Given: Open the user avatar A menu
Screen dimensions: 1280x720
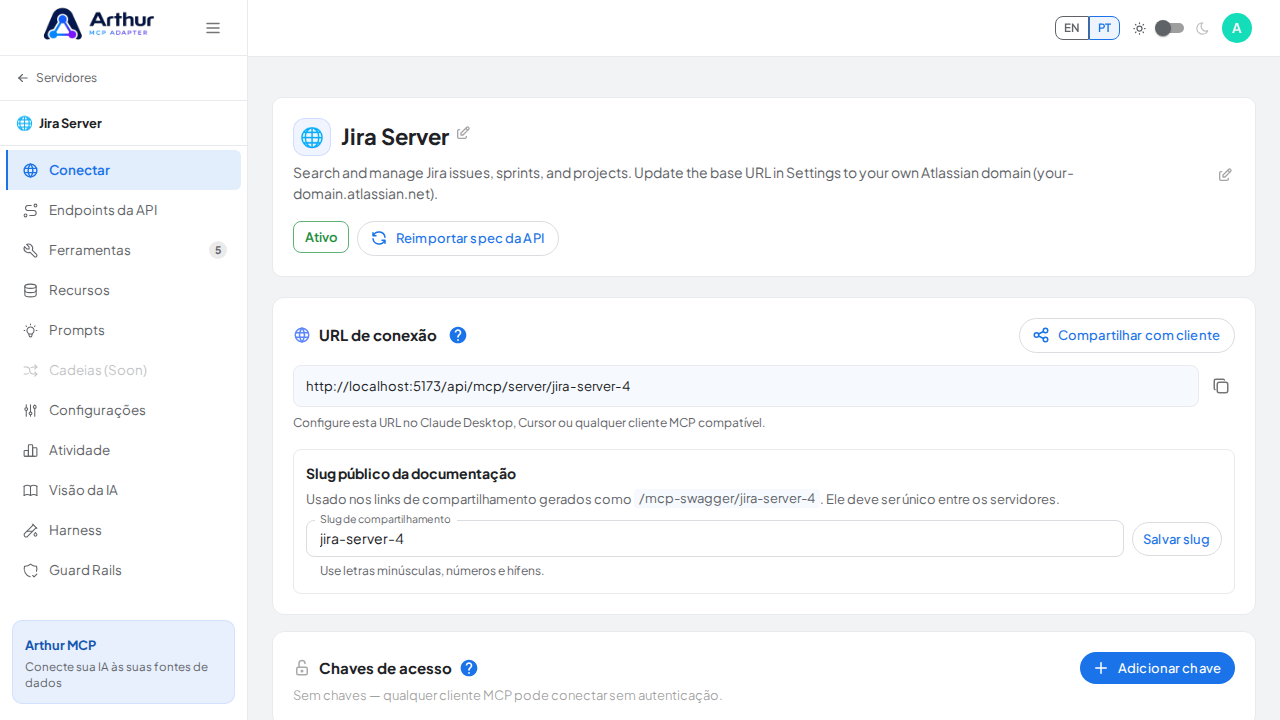Looking at the screenshot, I should pos(1237,28).
